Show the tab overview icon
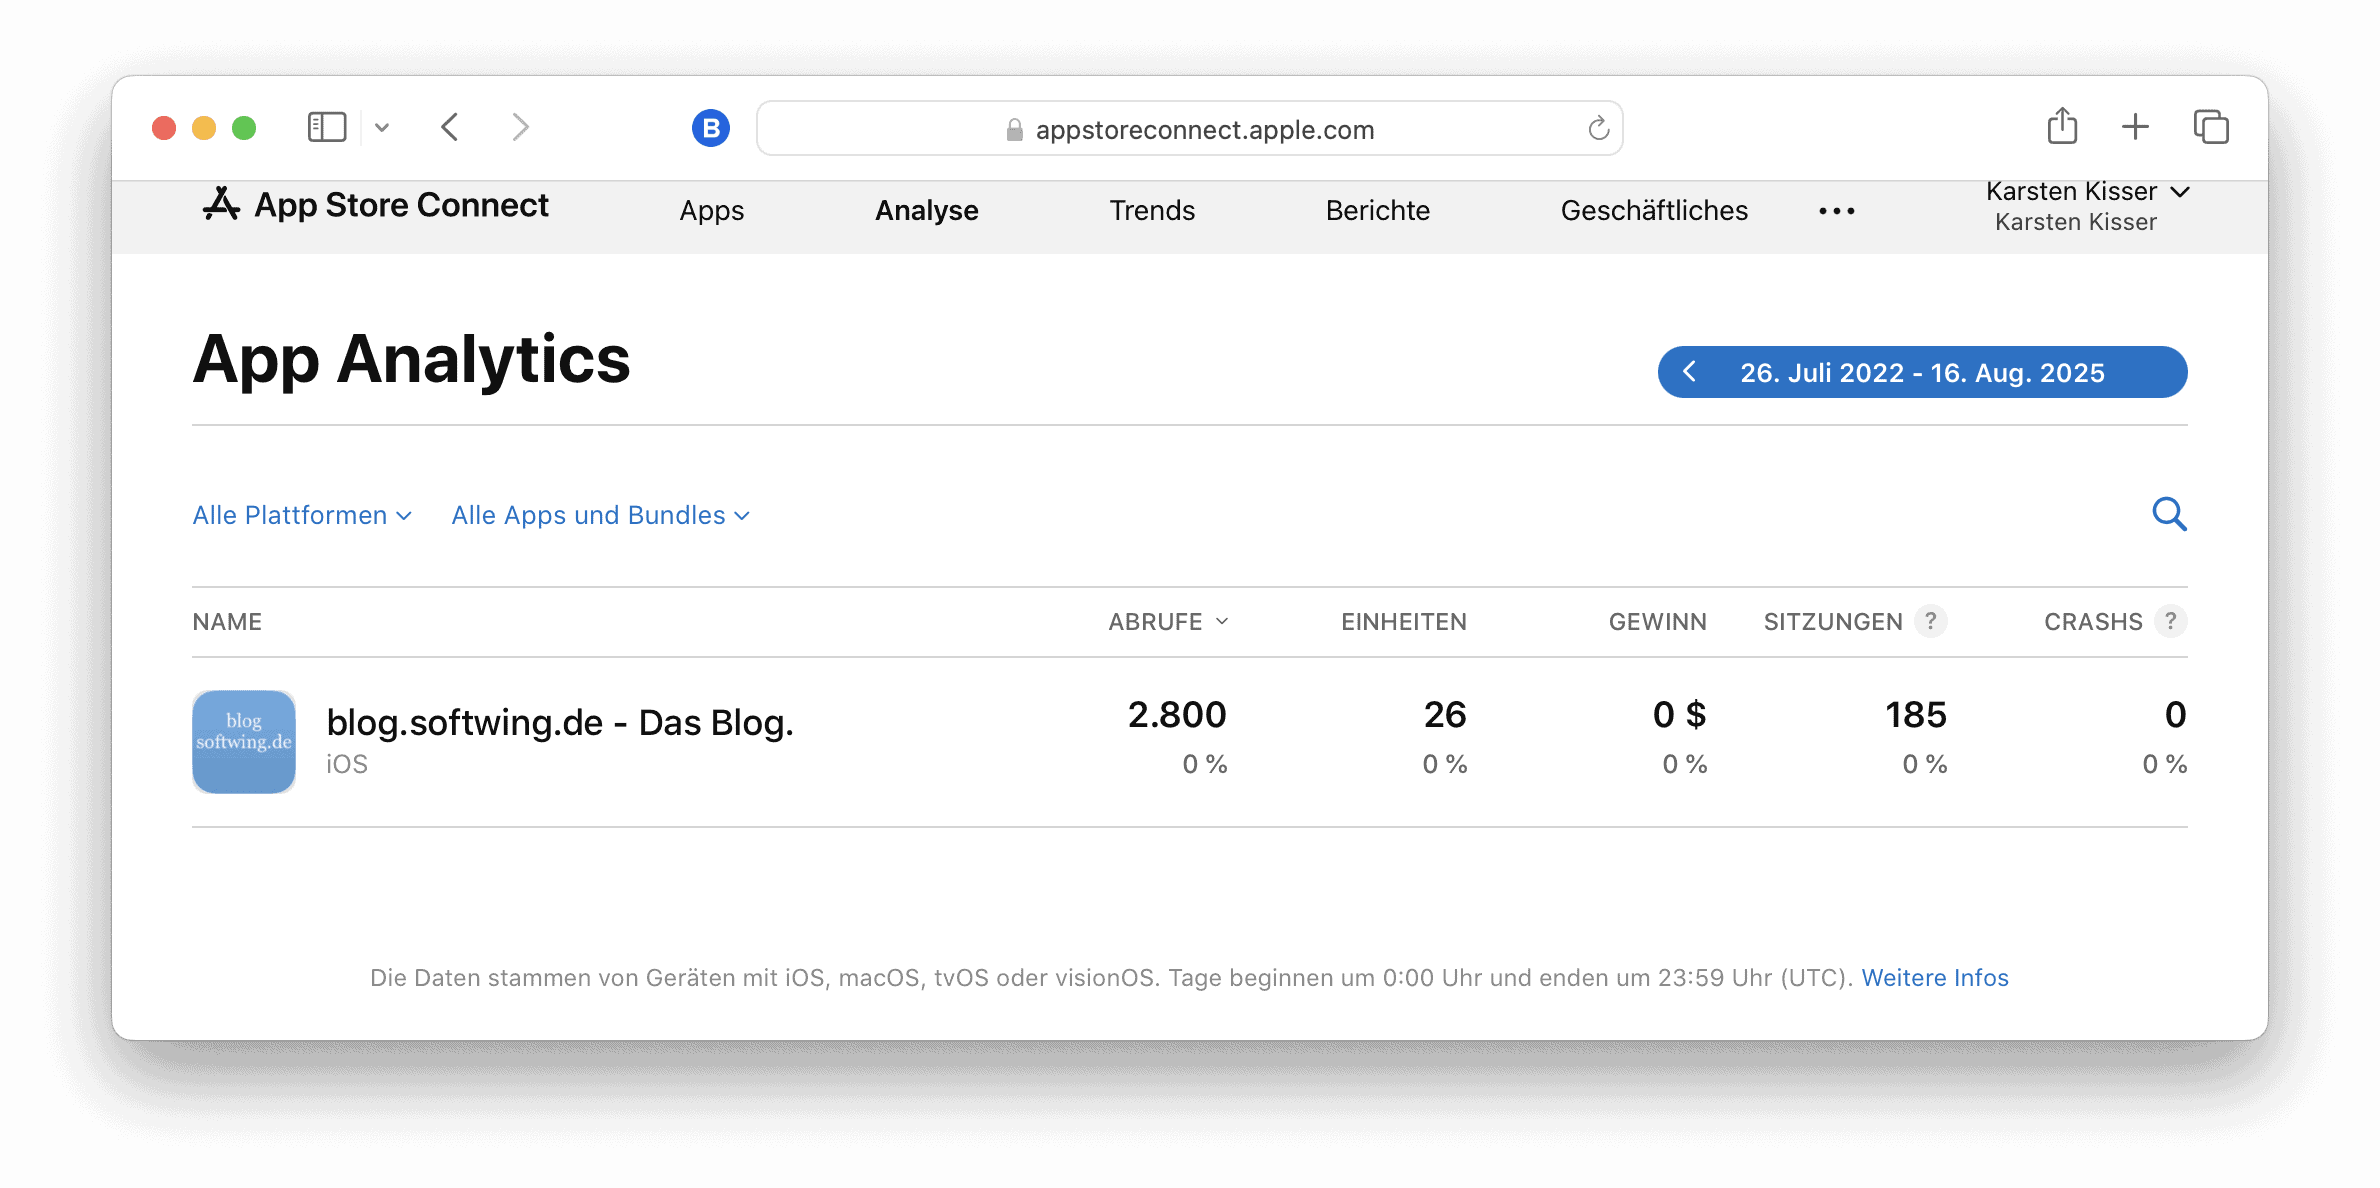The width and height of the screenshot is (2380, 1188). pyautogui.click(x=2211, y=127)
